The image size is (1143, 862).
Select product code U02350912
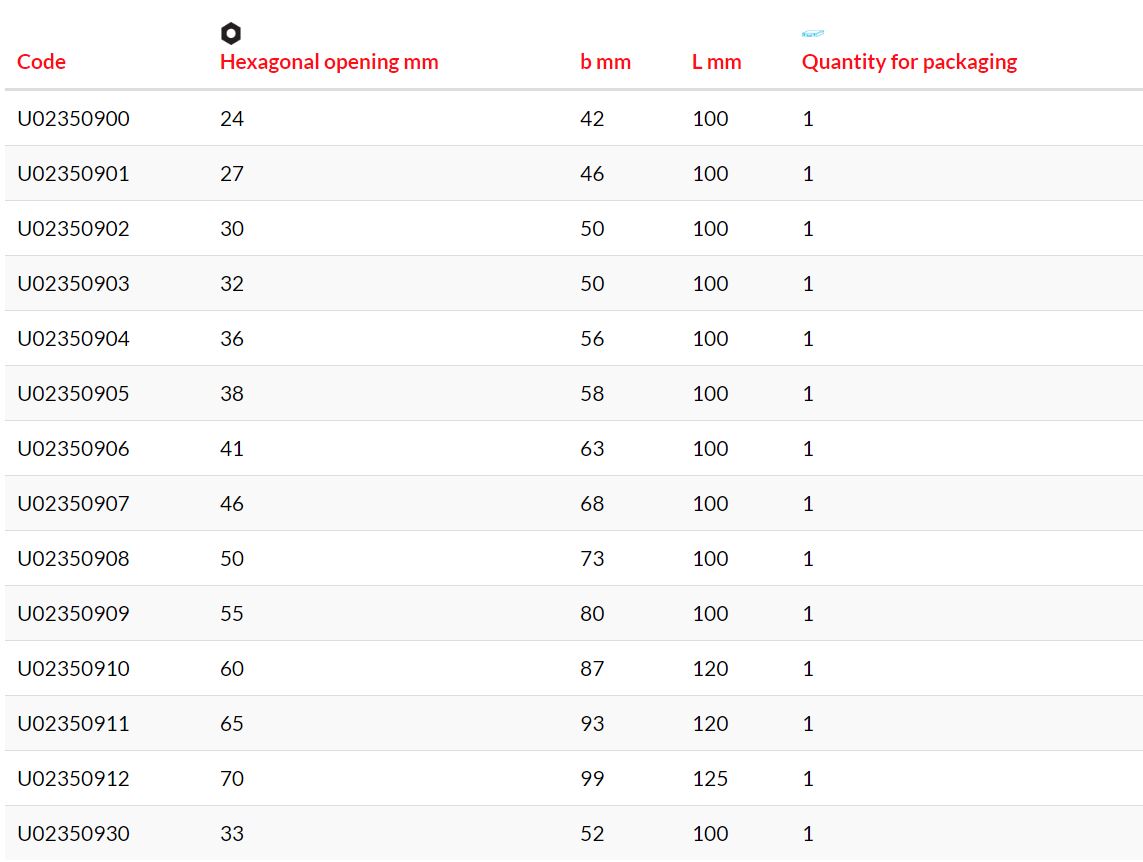[x=74, y=778]
